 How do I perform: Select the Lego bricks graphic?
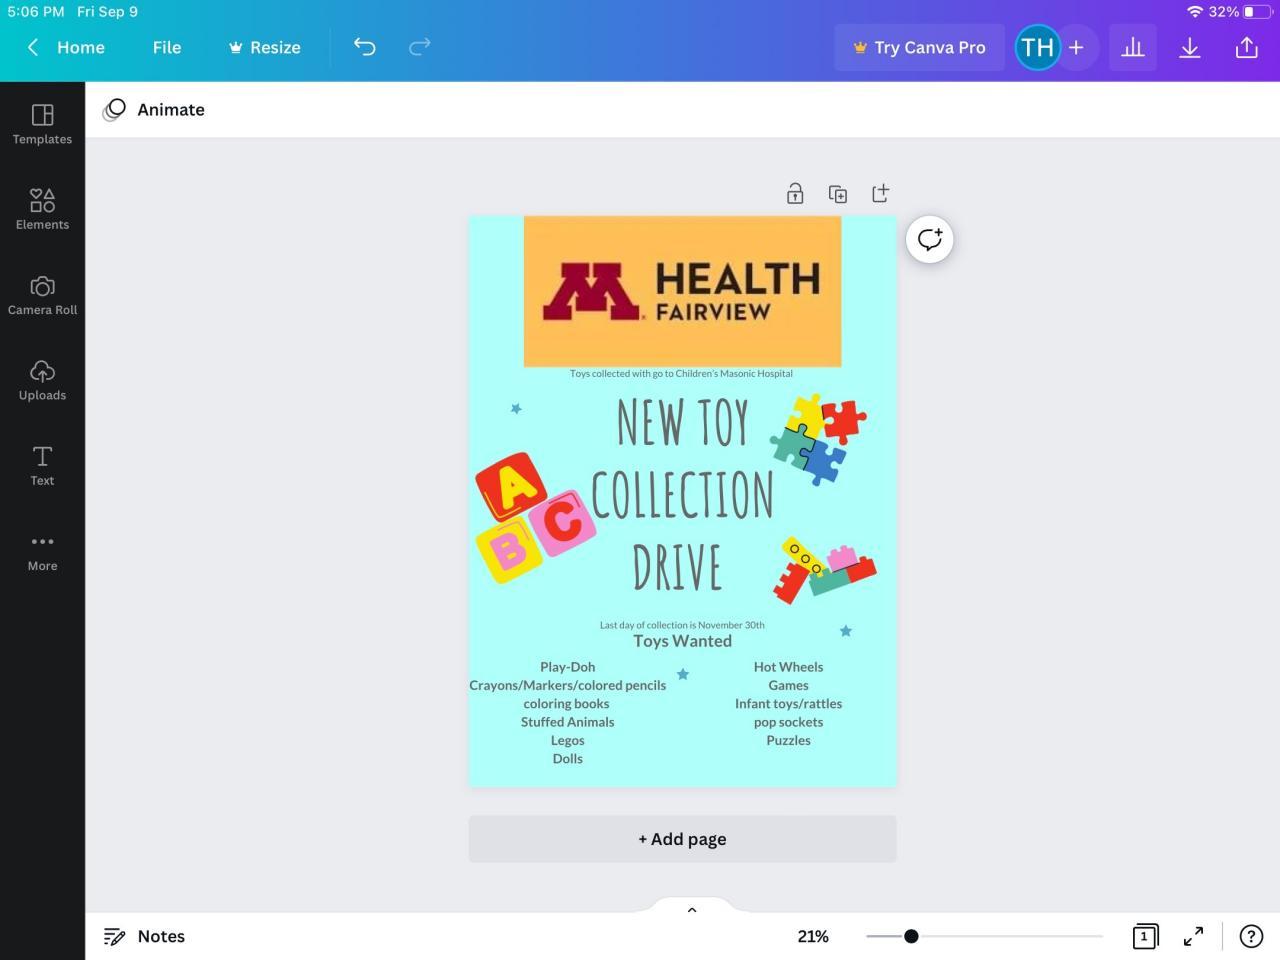click(x=825, y=570)
